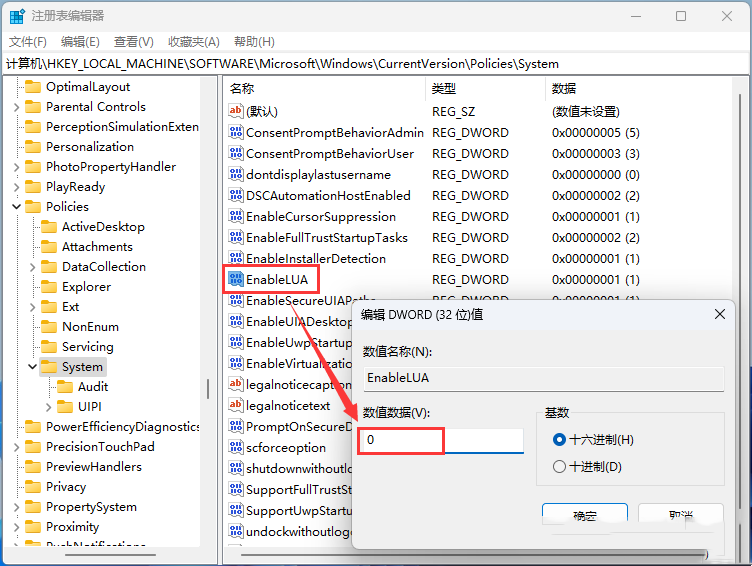Click the registry path address bar
The width and height of the screenshot is (752, 566).
[376, 64]
